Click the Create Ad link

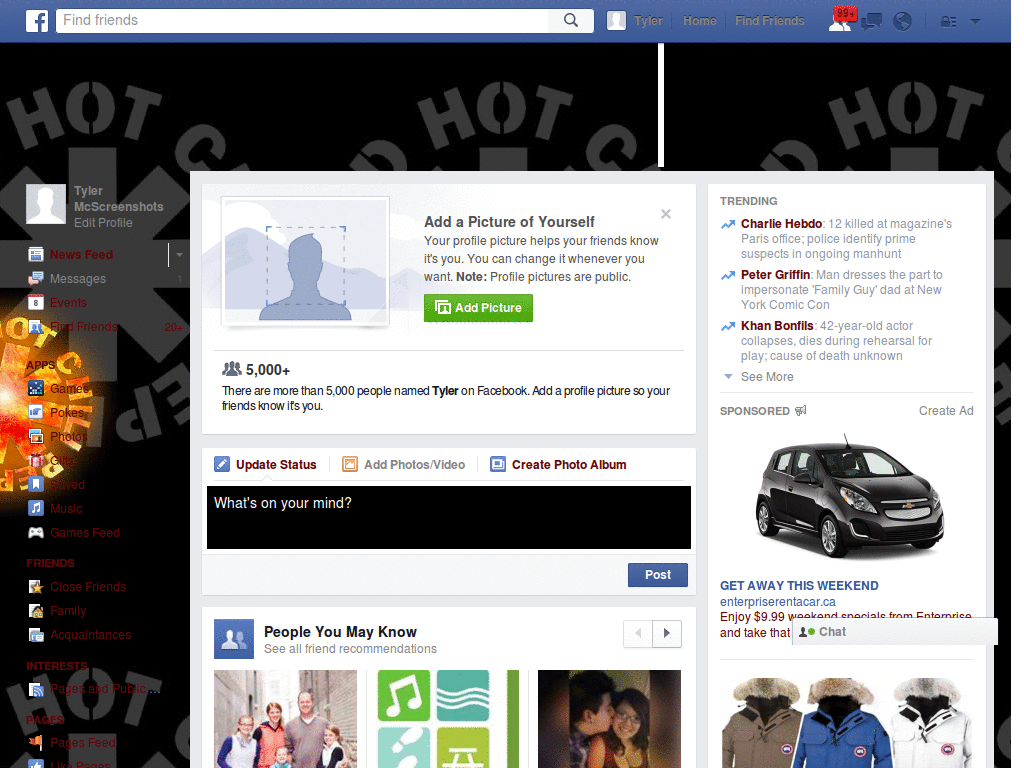click(x=946, y=411)
